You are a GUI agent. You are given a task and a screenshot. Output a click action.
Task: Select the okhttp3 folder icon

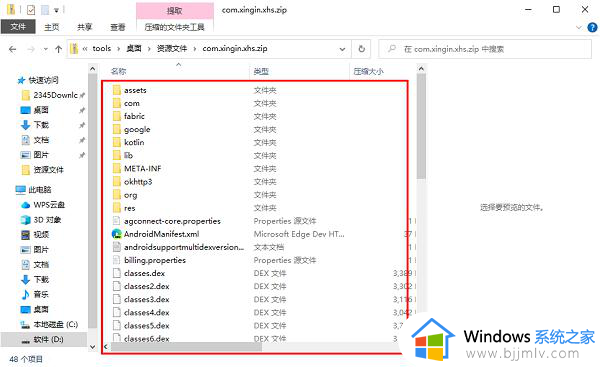(117, 182)
